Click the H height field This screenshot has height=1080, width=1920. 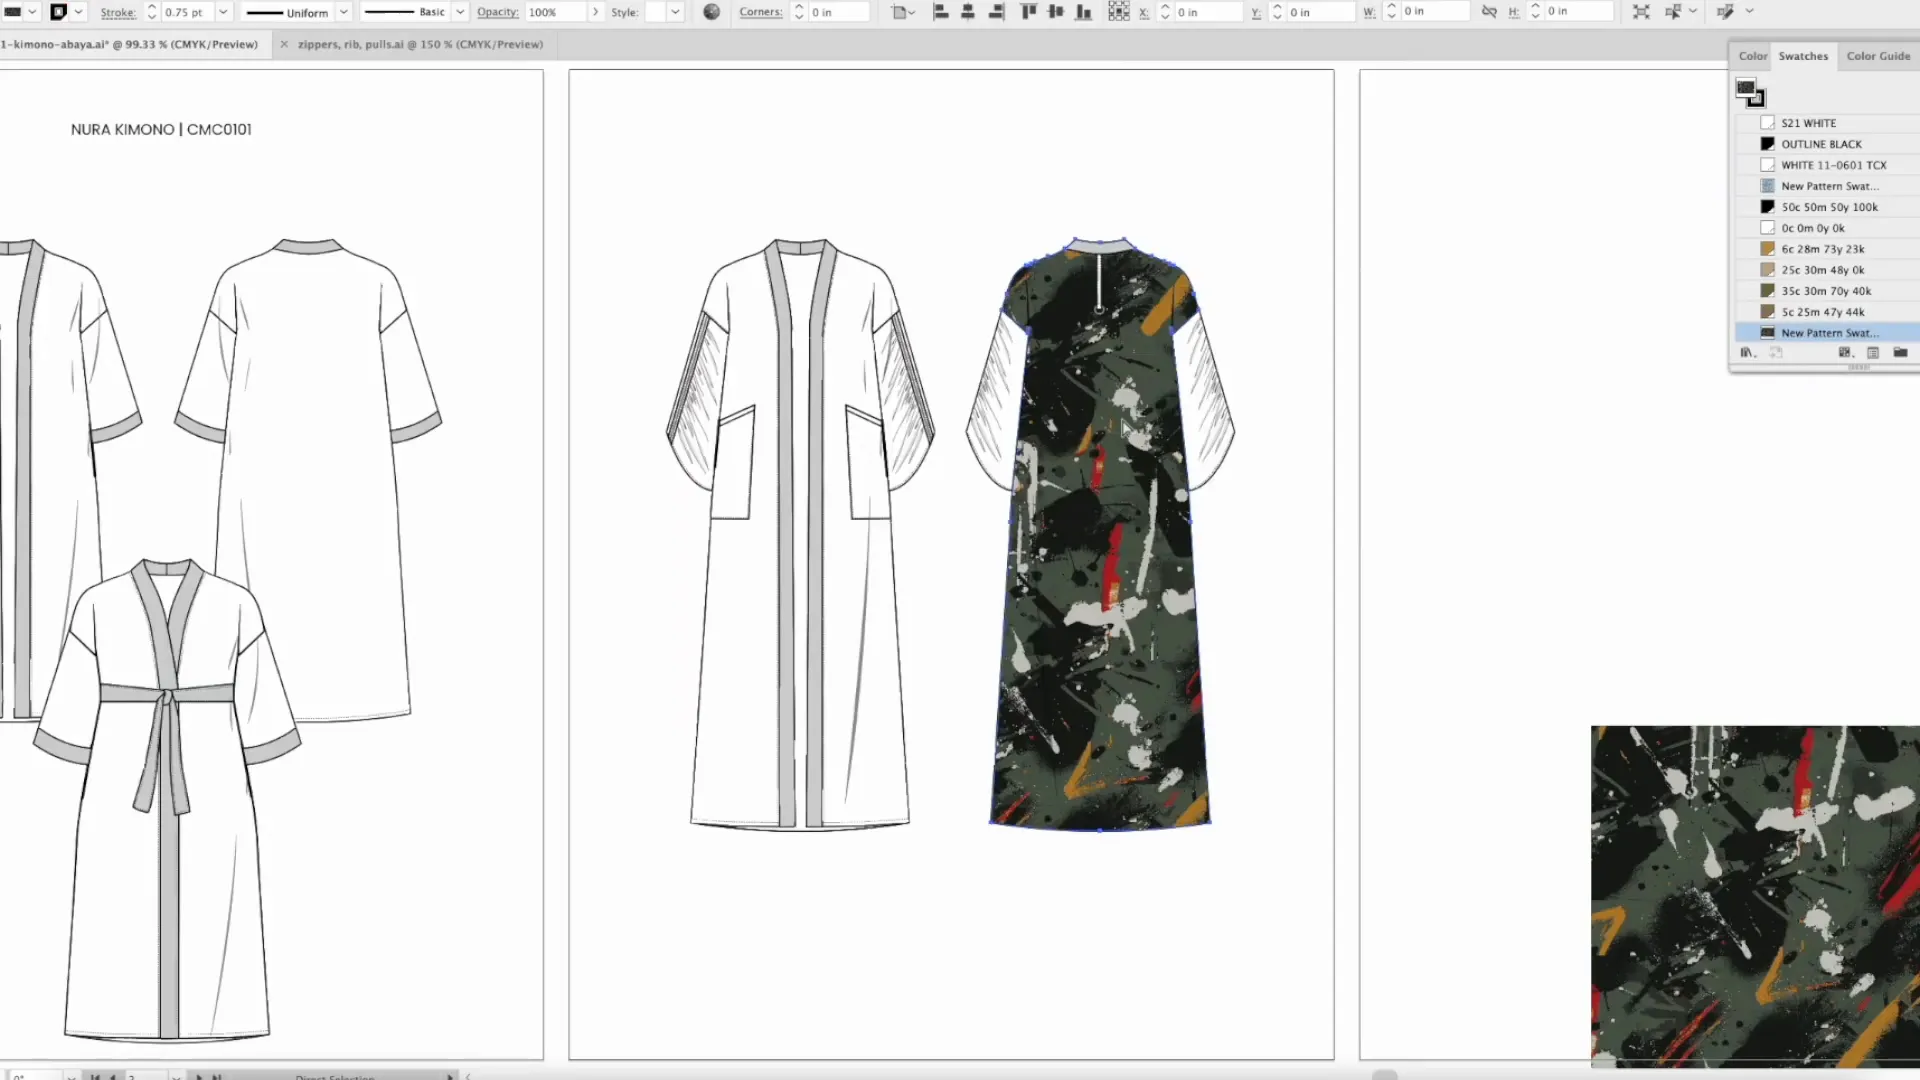[1578, 11]
